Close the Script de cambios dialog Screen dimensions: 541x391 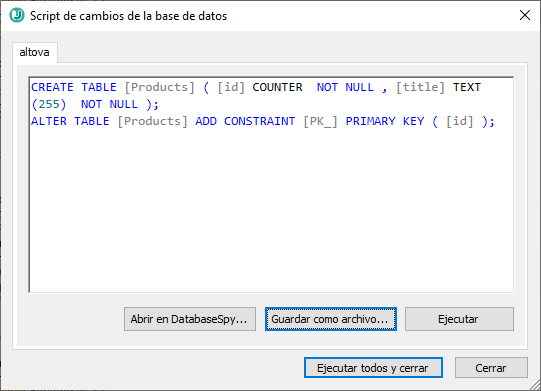click(x=525, y=15)
